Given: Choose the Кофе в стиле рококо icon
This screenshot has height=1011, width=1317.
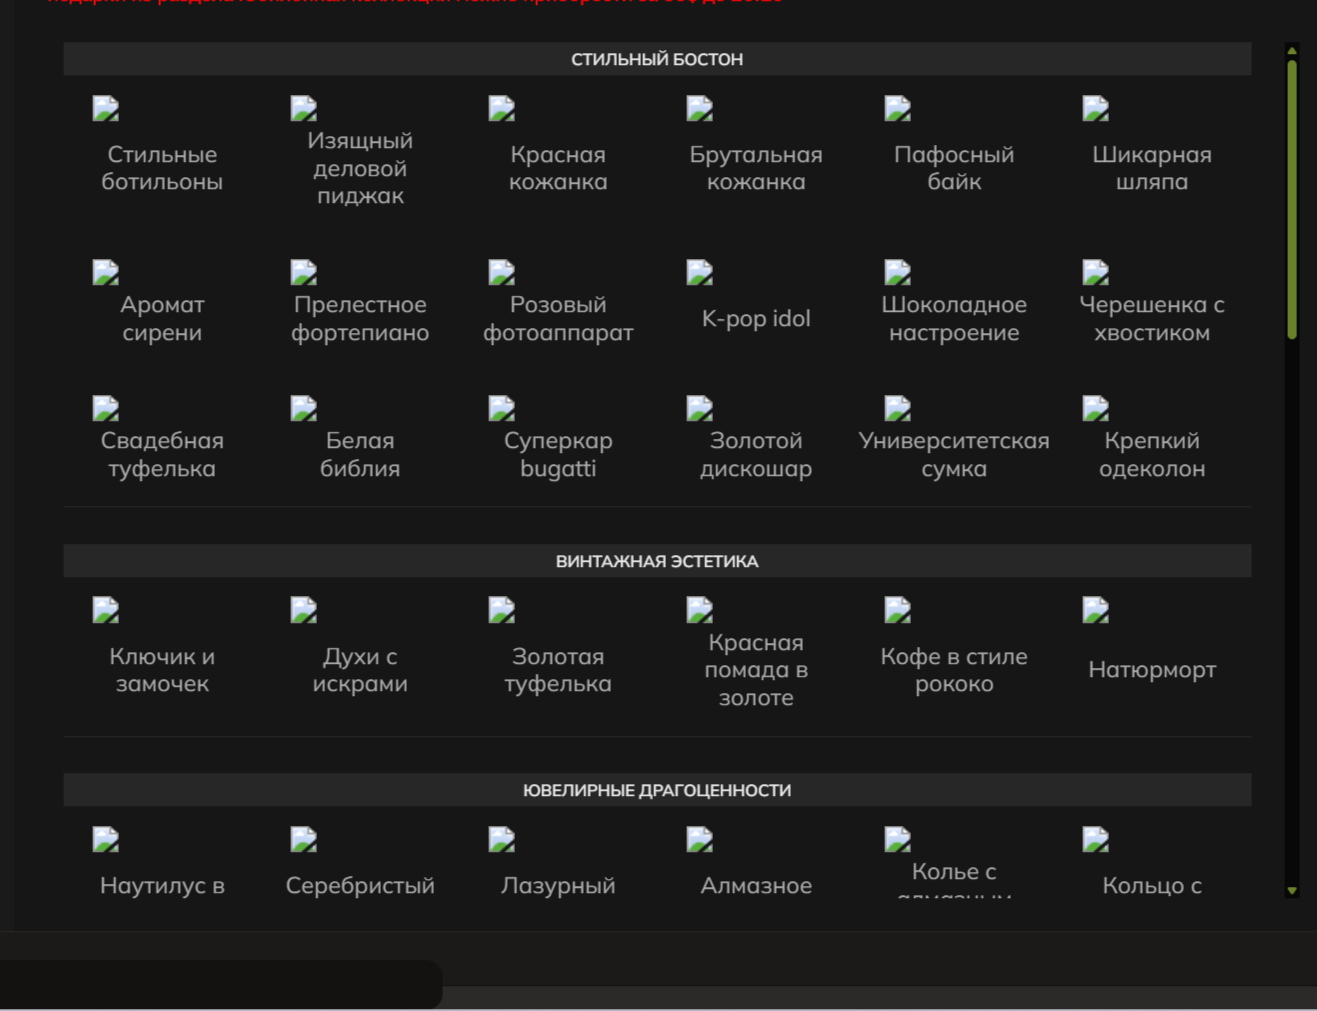Looking at the screenshot, I should pos(898,611).
